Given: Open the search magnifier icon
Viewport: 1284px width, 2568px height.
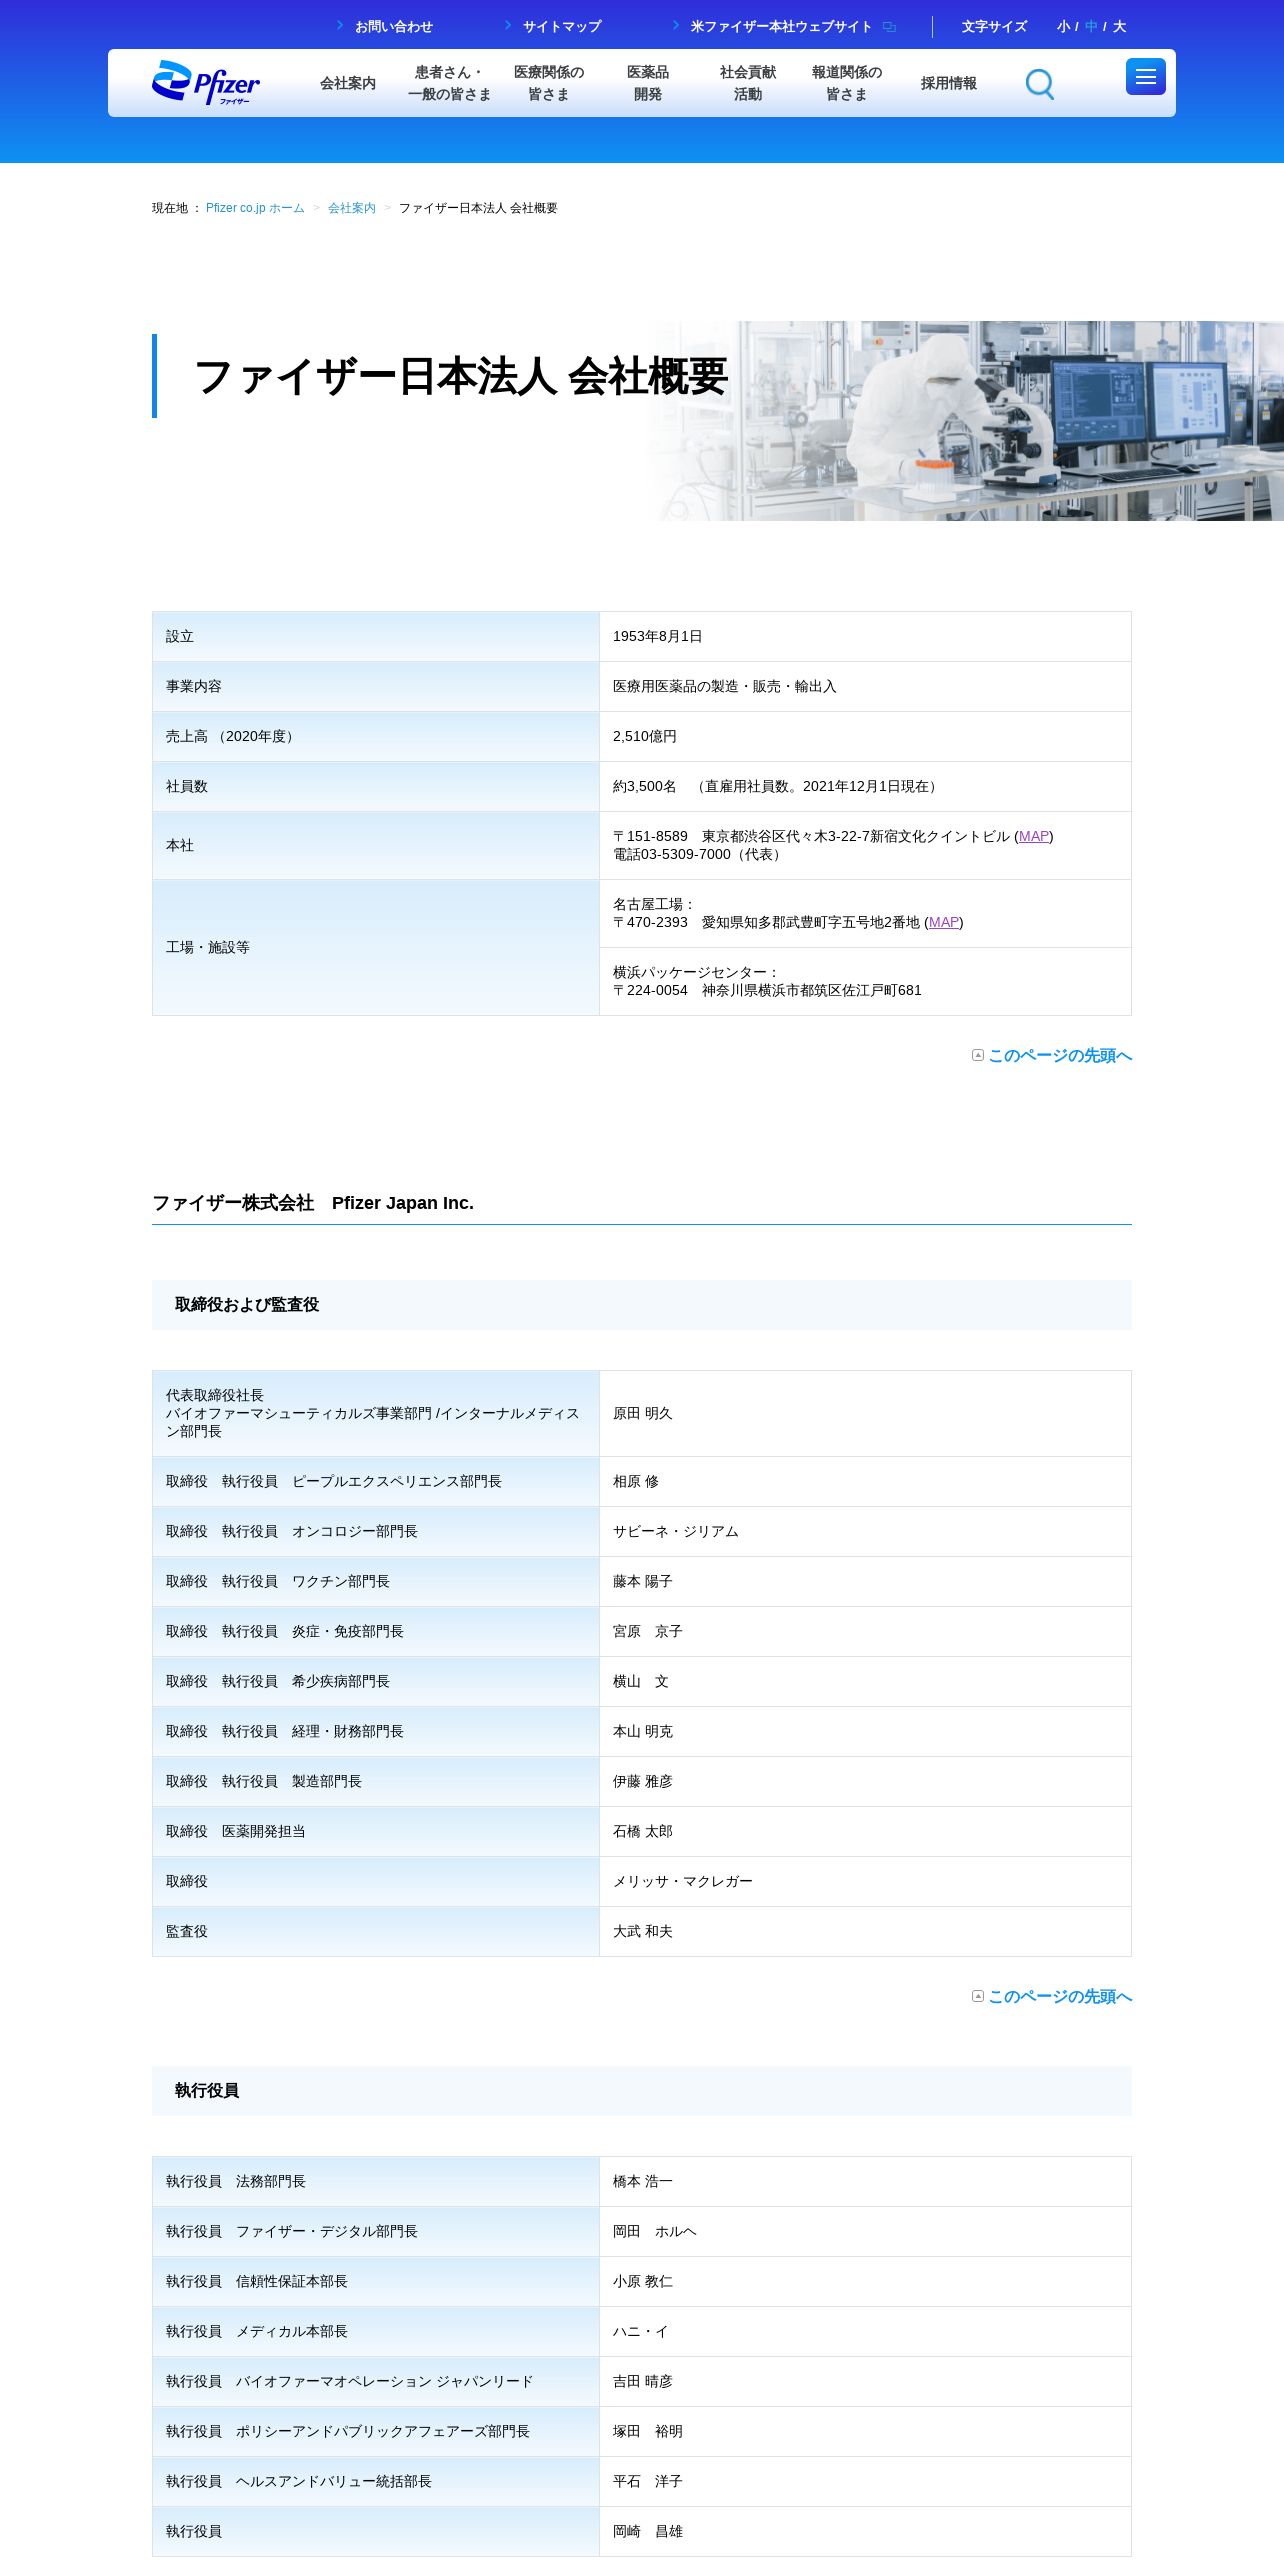Looking at the screenshot, I should coord(1040,84).
